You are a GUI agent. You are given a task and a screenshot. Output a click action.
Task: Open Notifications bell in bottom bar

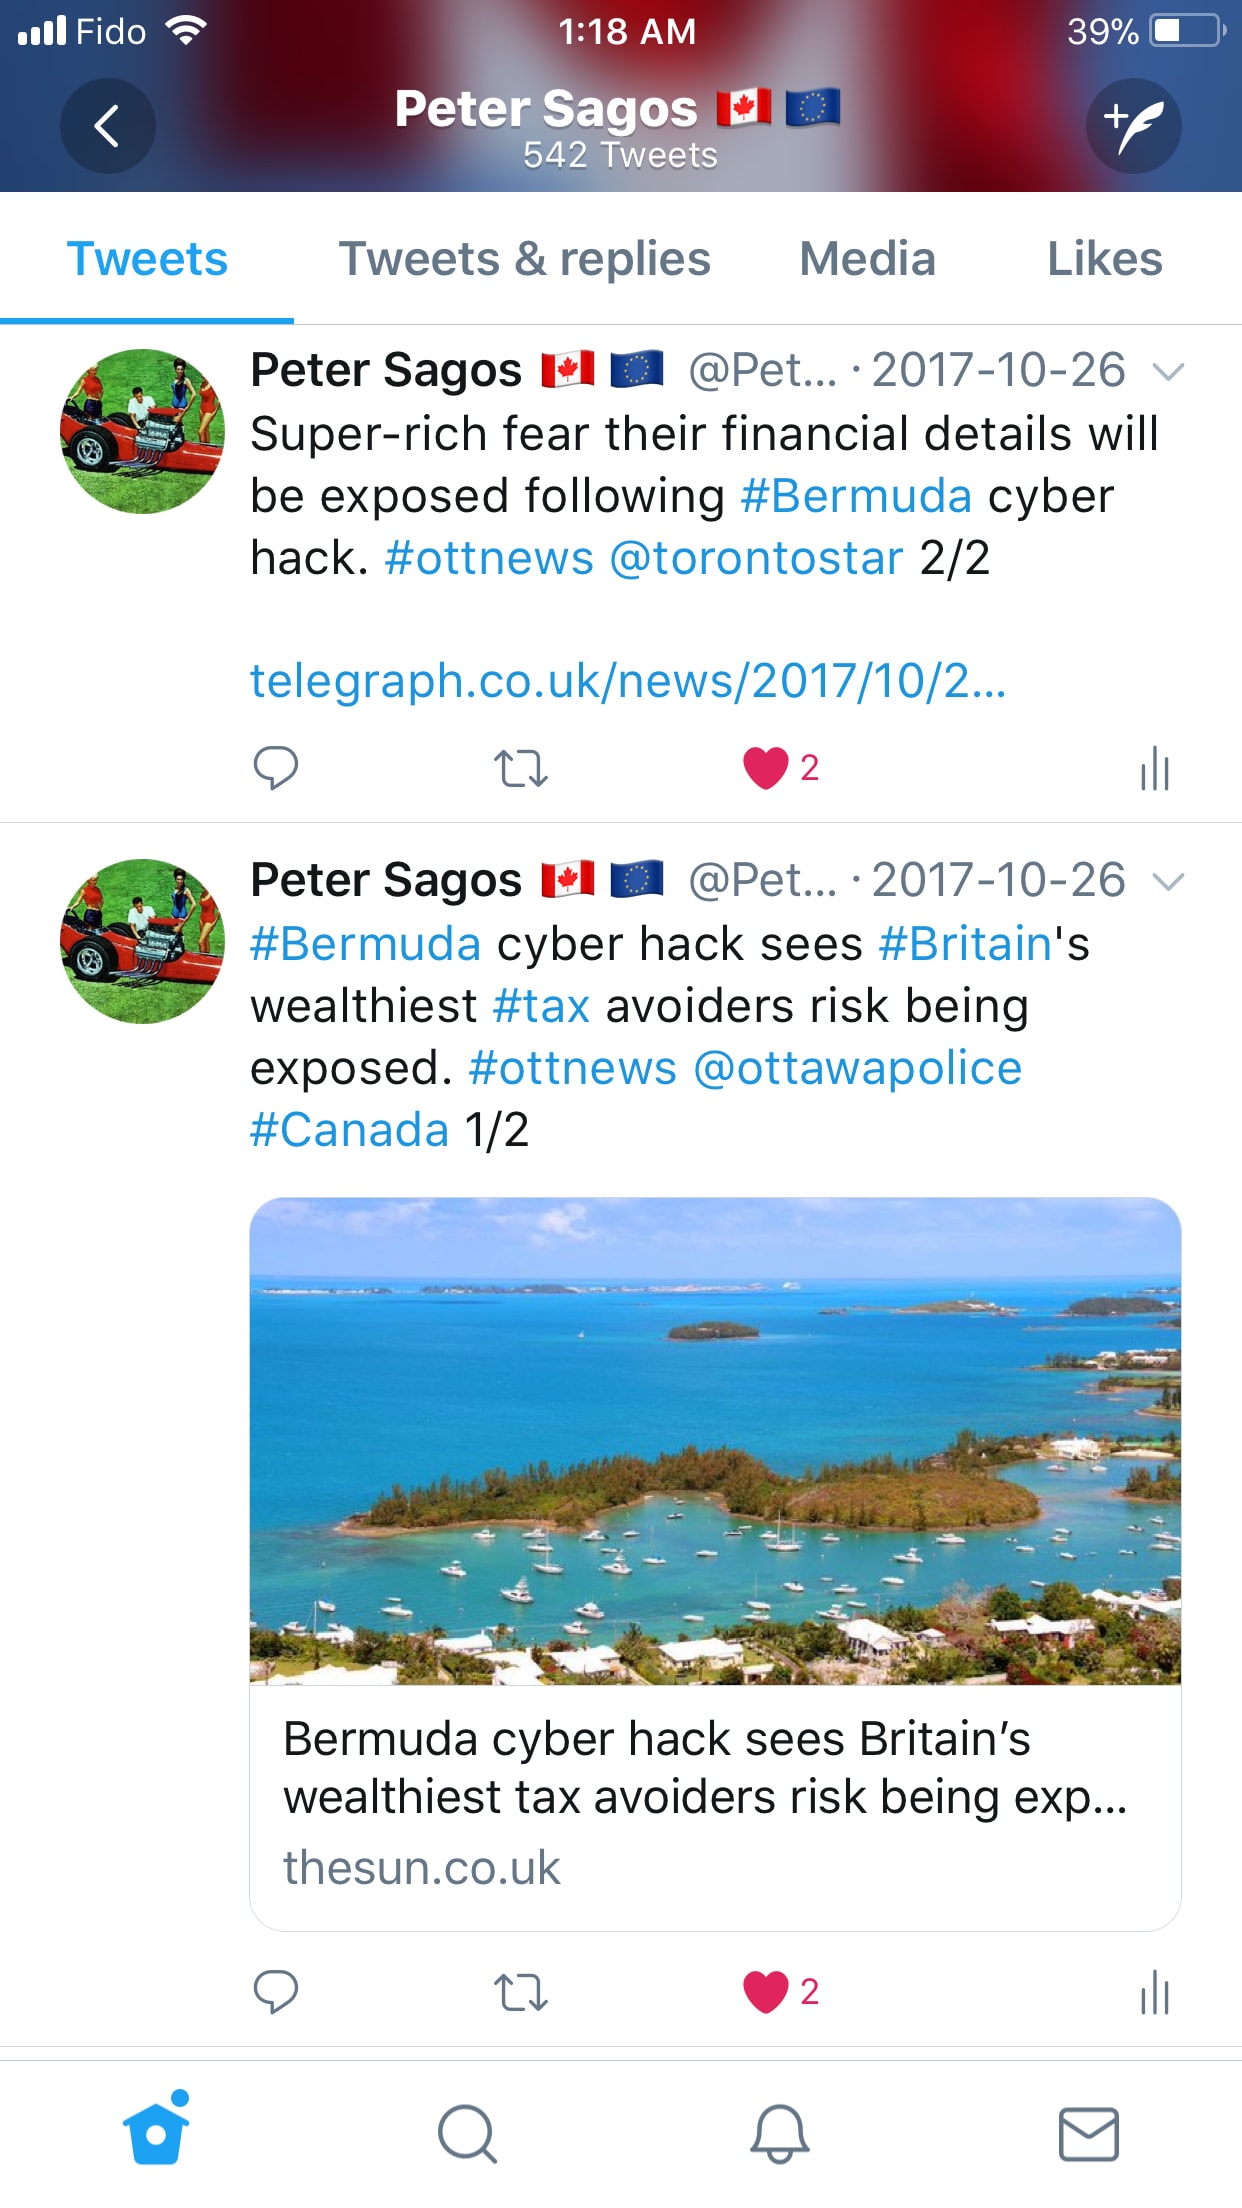pyautogui.click(x=779, y=2134)
